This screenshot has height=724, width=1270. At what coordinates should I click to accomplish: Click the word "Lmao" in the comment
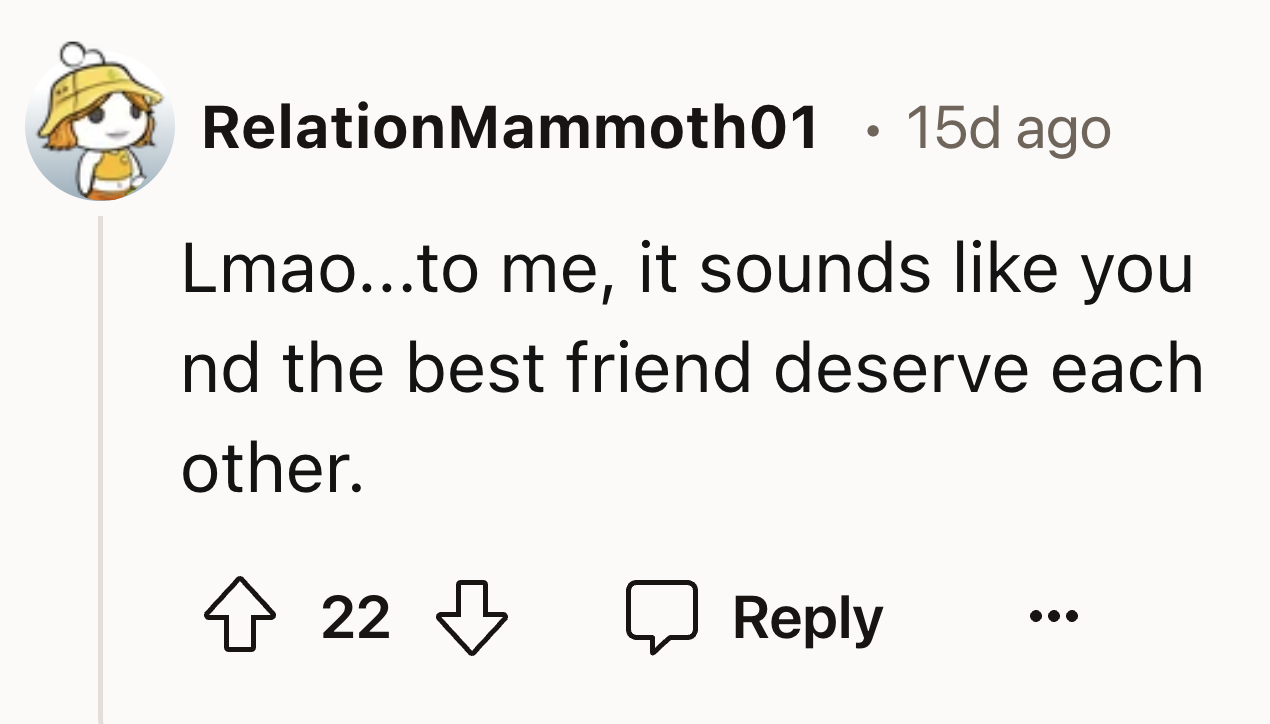(264, 270)
